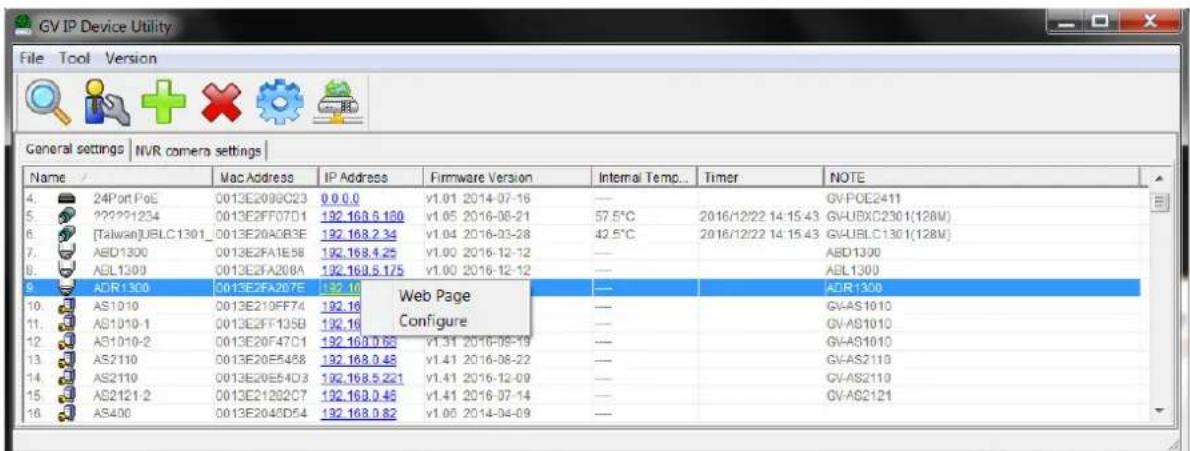Open the Version menu
The height and width of the screenshot is (451, 1190).
pos(131,58)
